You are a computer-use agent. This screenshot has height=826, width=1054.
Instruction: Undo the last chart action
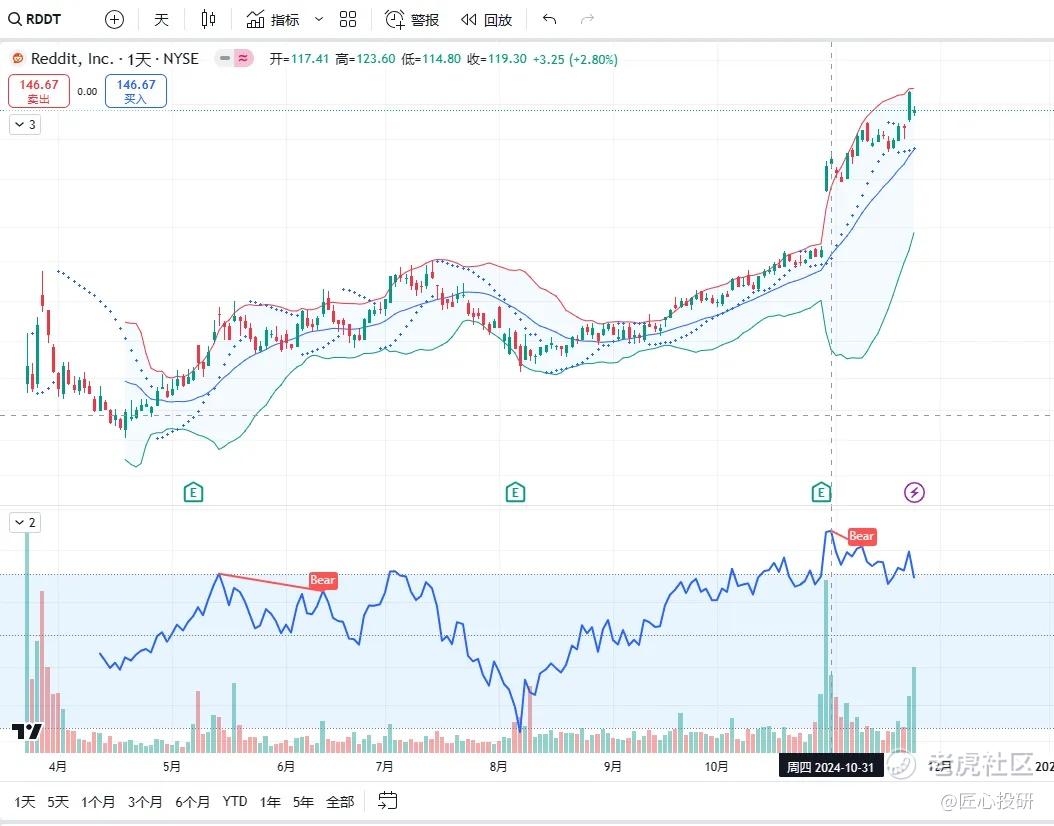pyautogui.click(x=550, y=19)
